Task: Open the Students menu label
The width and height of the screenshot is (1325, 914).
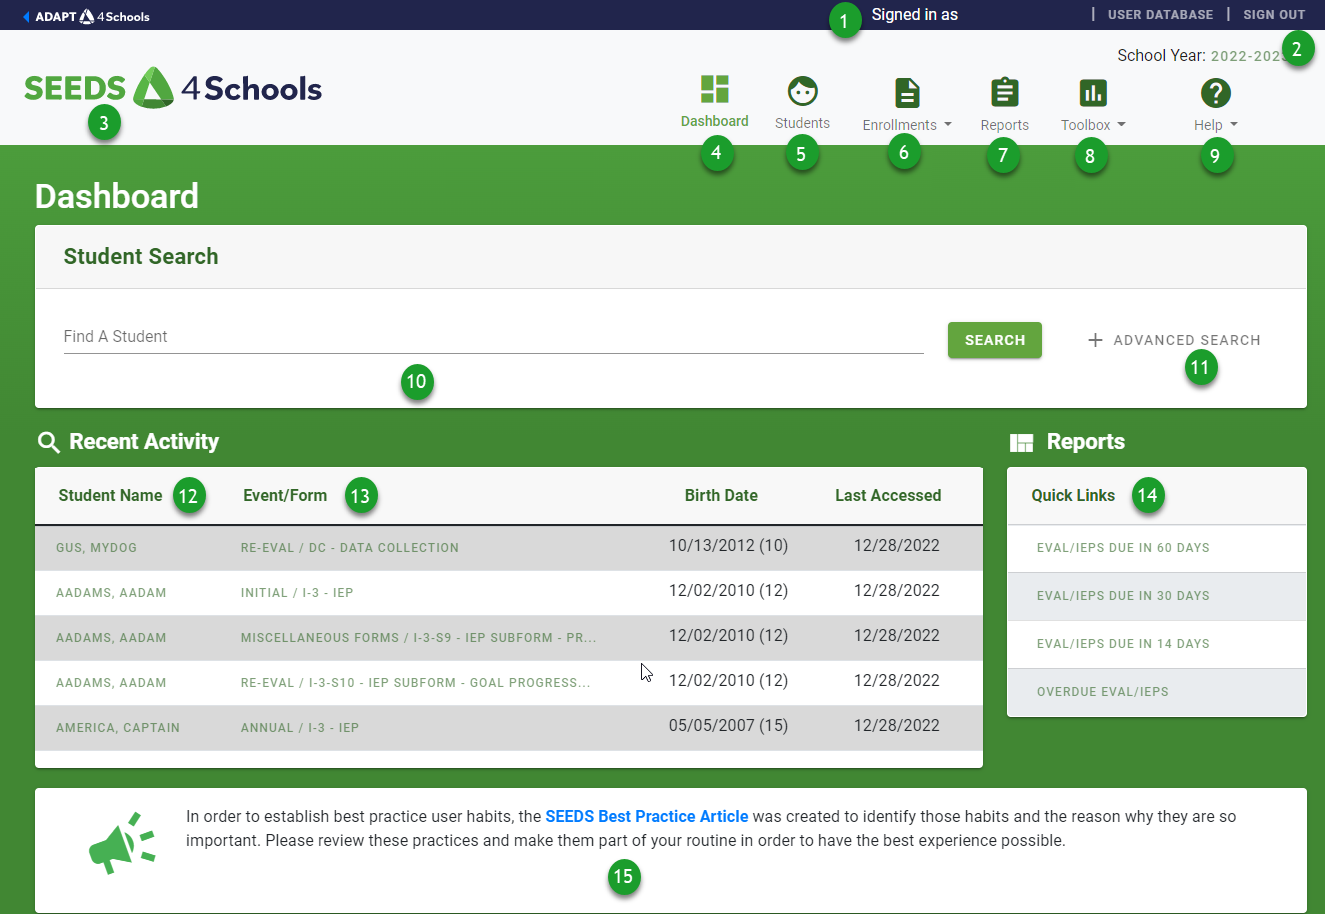Action: (x=802, y=123)
